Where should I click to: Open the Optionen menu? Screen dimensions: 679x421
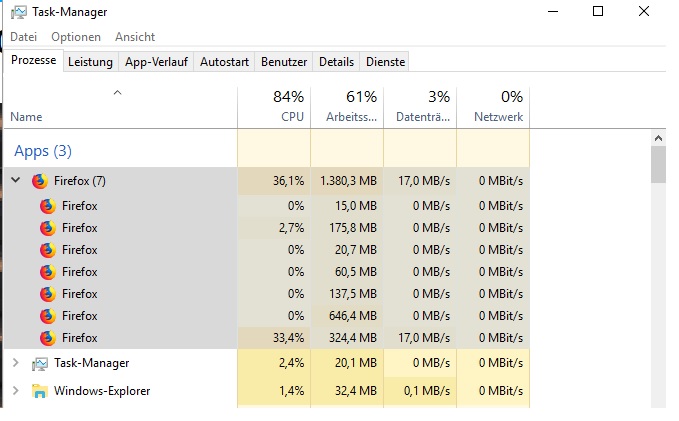76,37
